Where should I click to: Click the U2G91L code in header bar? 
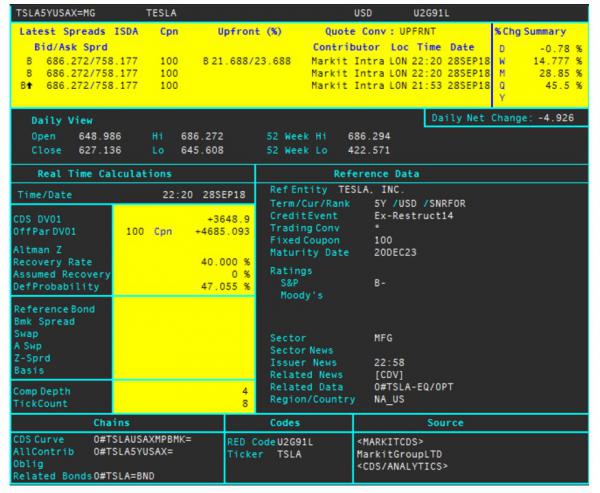431,13
